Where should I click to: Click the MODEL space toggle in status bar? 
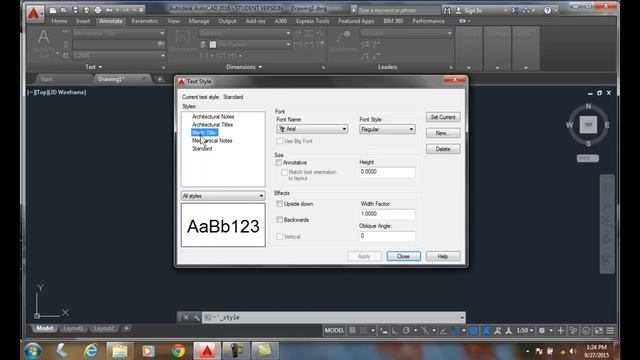[334, 331]
